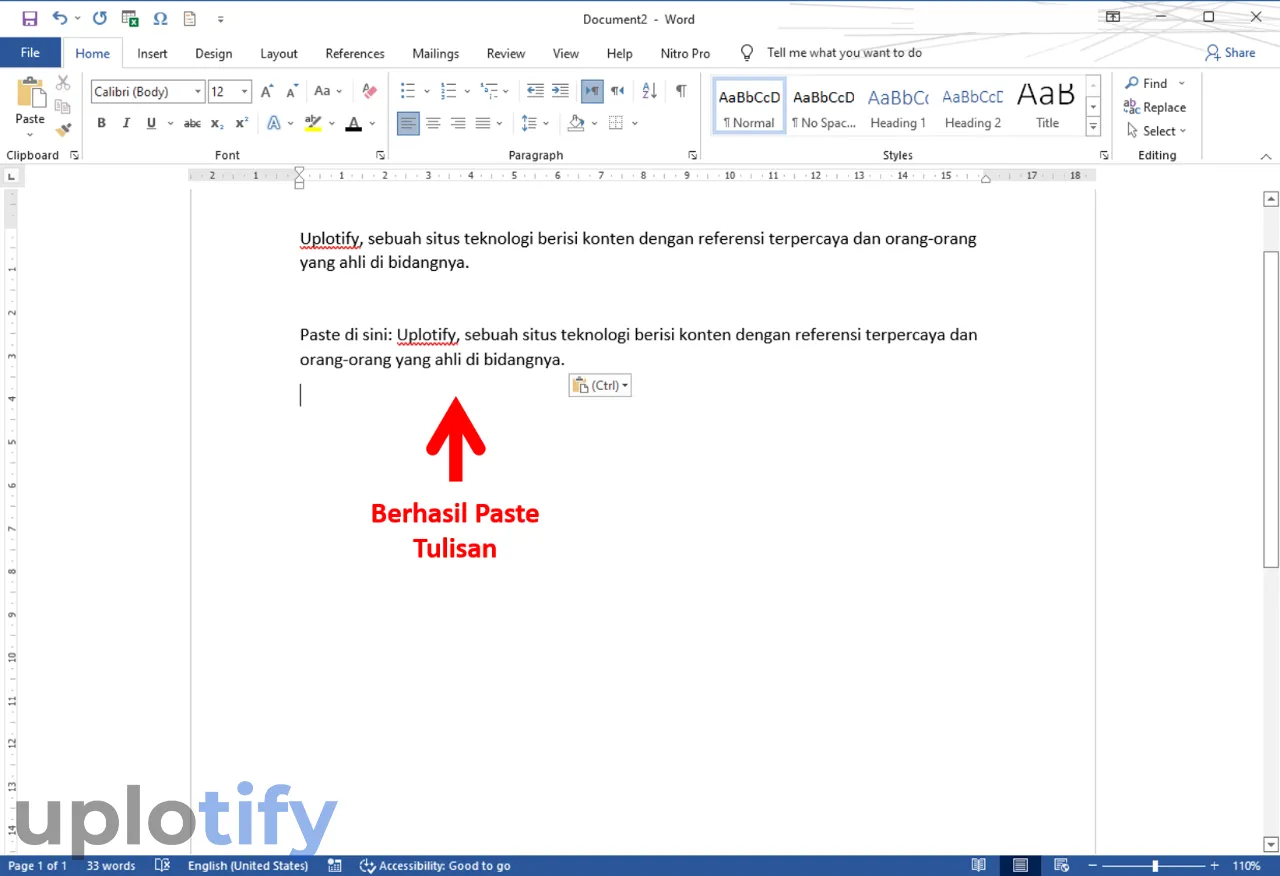The image size is (1280, 876).
Task: Click the Copy icon in Clipboard
Action: (63, 106)
